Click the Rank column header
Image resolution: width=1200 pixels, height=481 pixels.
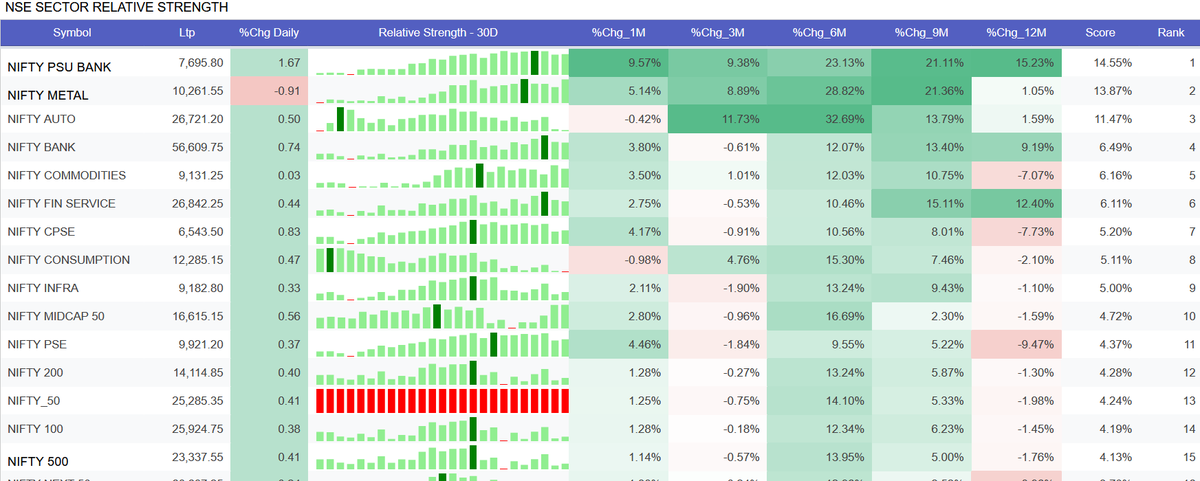[x=1170, y=32]
